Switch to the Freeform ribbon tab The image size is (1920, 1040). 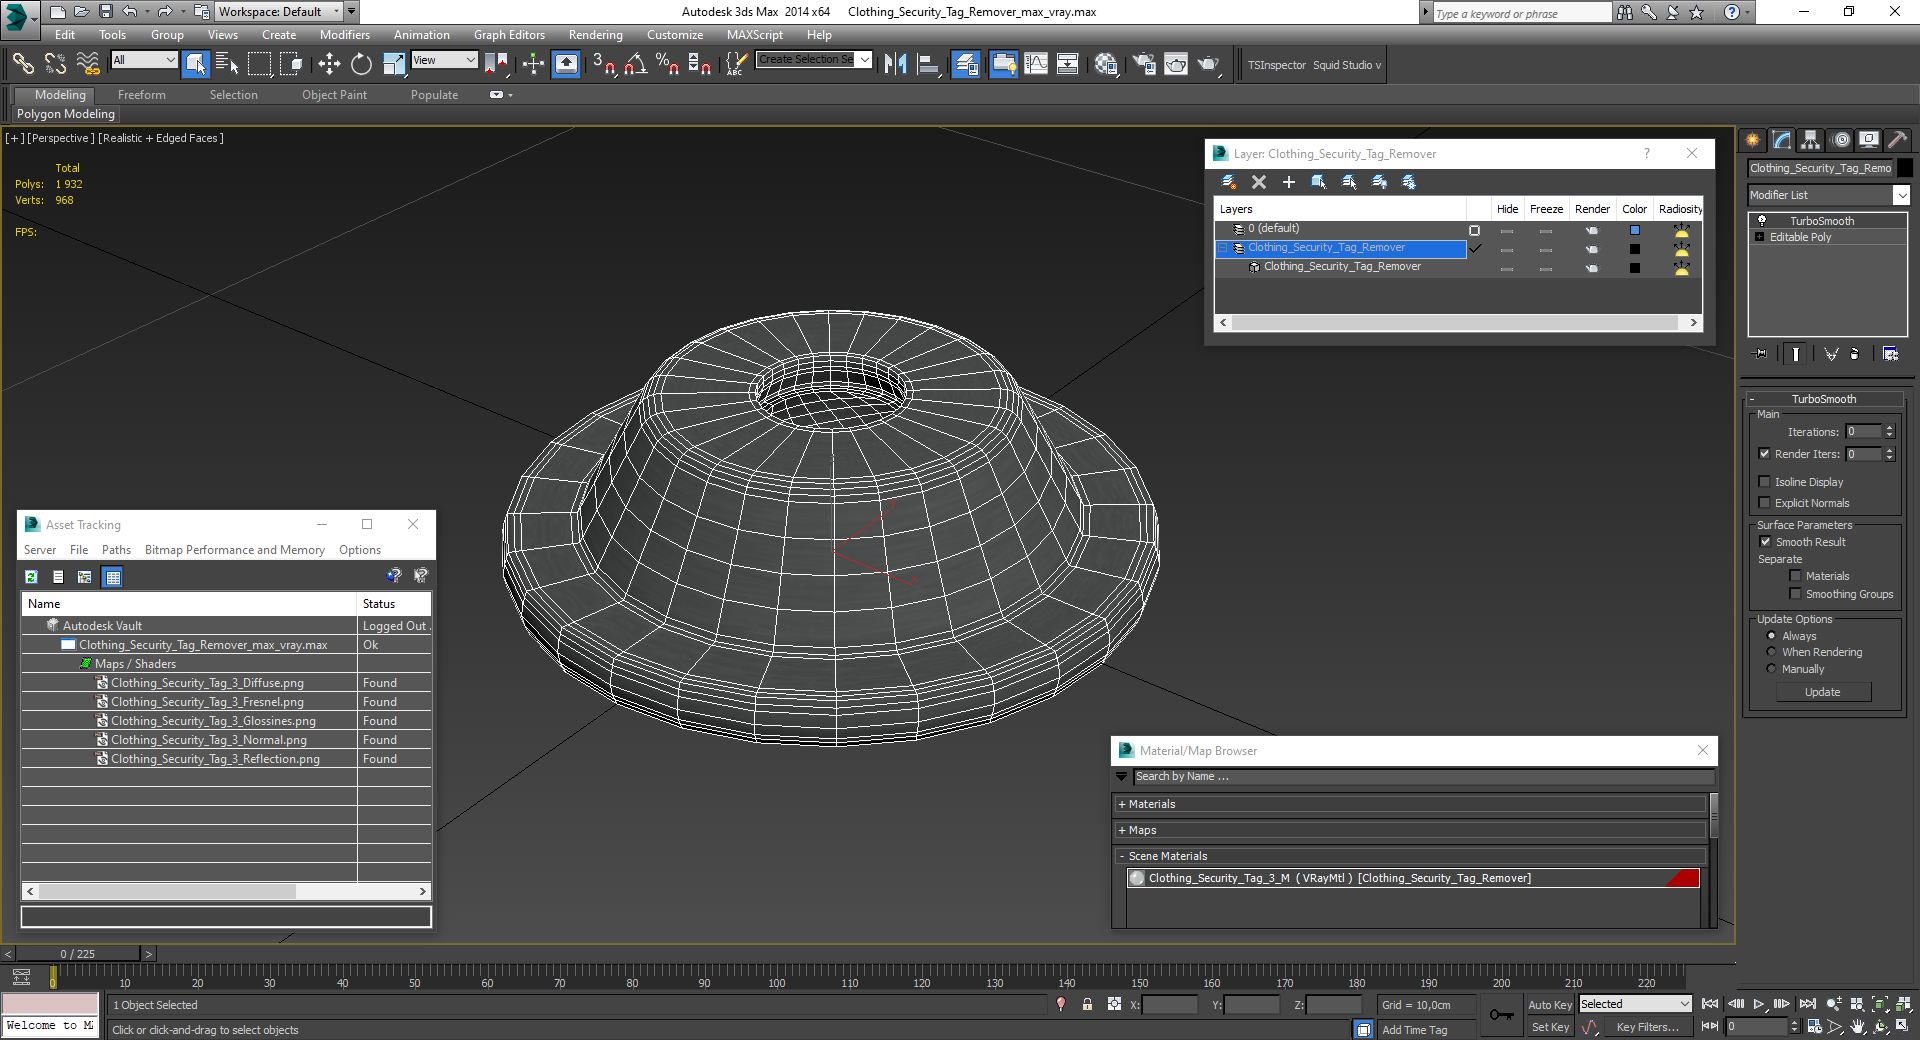click(x=141, y=95)
